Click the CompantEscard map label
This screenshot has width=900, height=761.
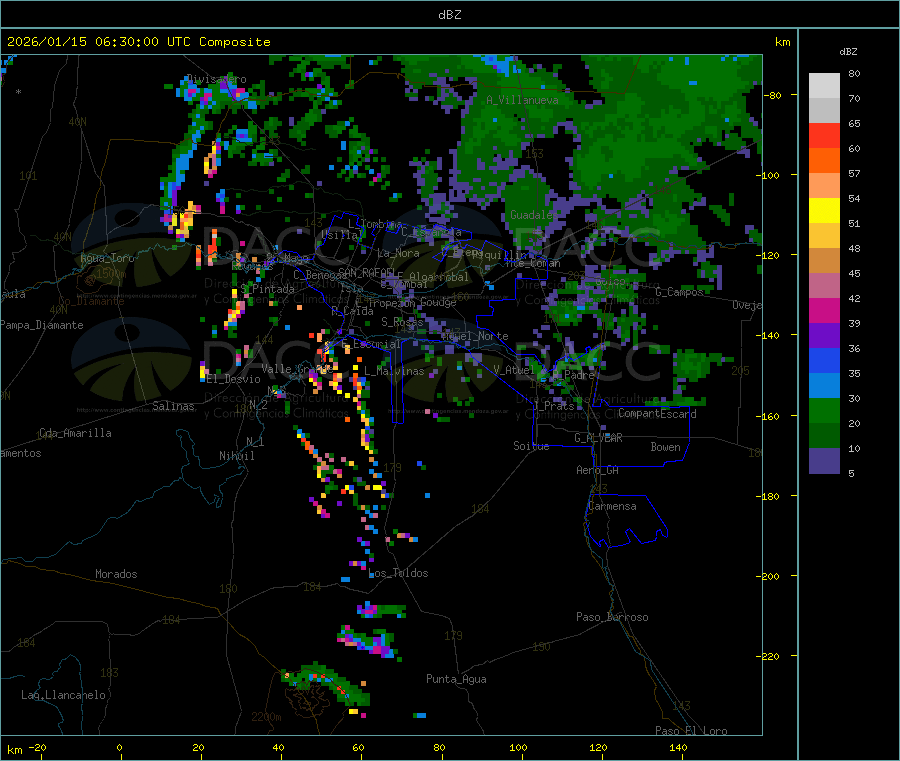pyautogui.click(x=657, y=414)
